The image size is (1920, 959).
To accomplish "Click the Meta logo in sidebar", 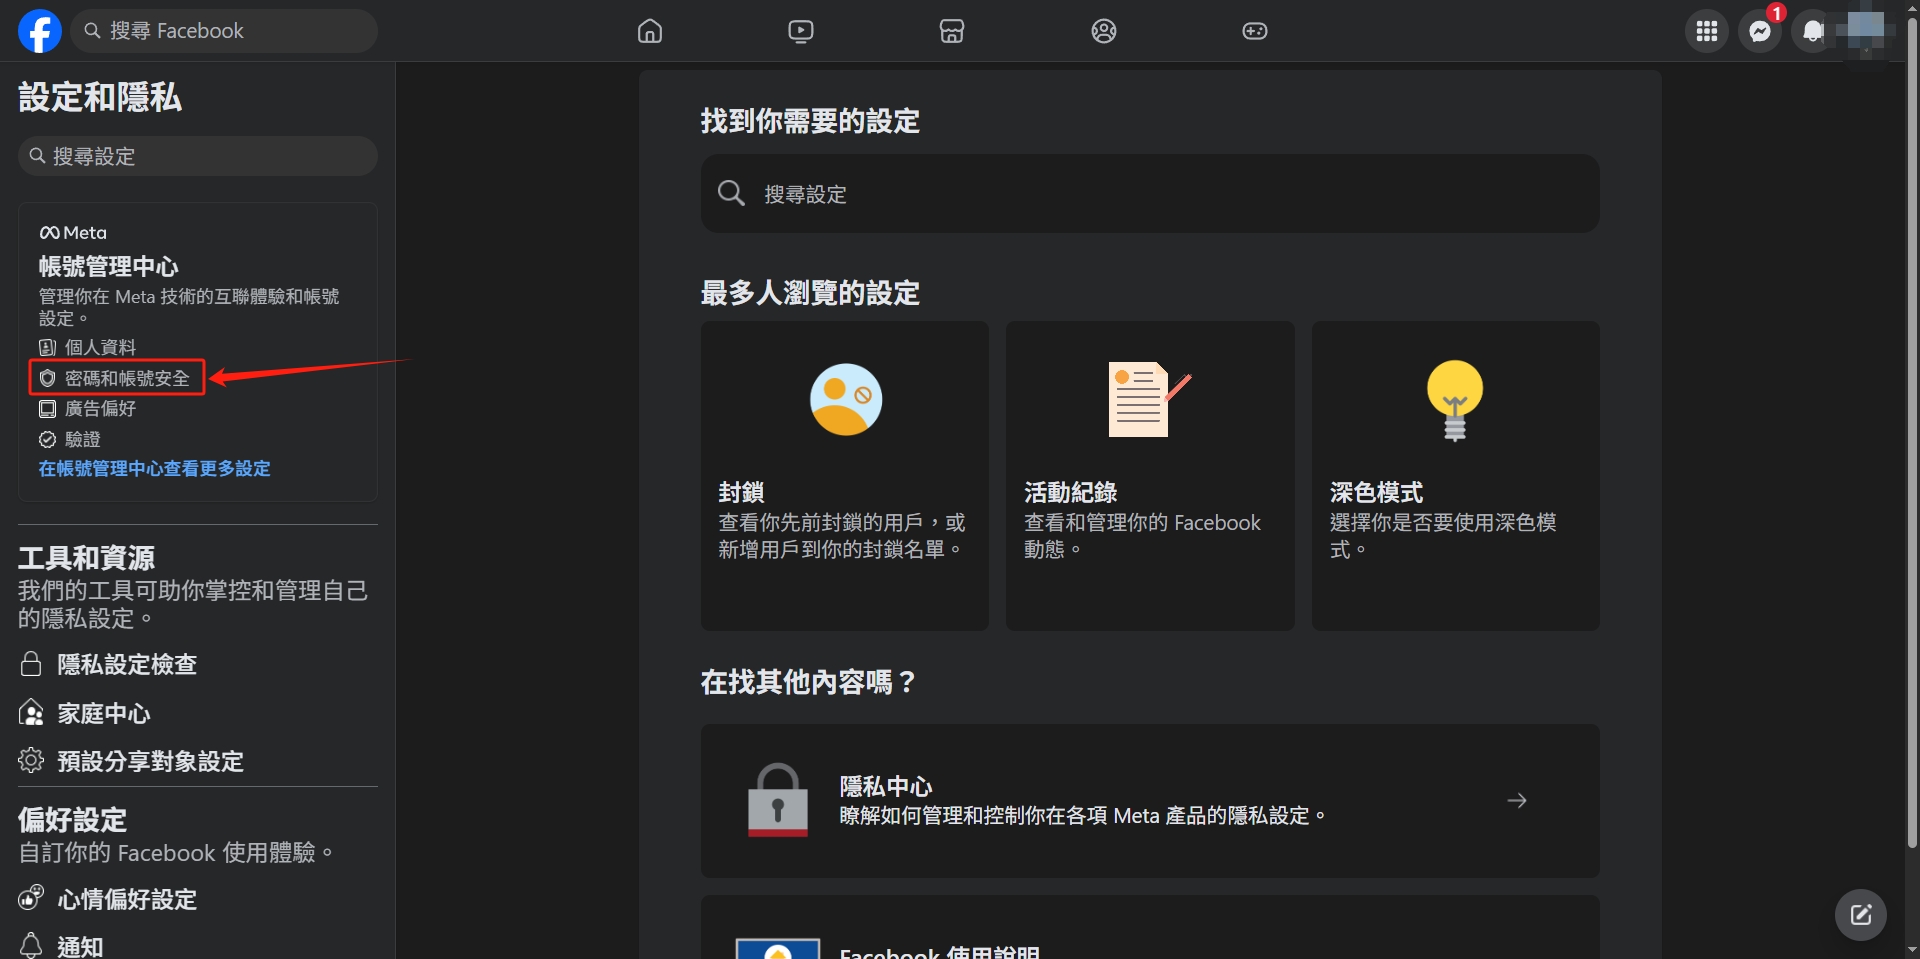I will coord(72,233).
